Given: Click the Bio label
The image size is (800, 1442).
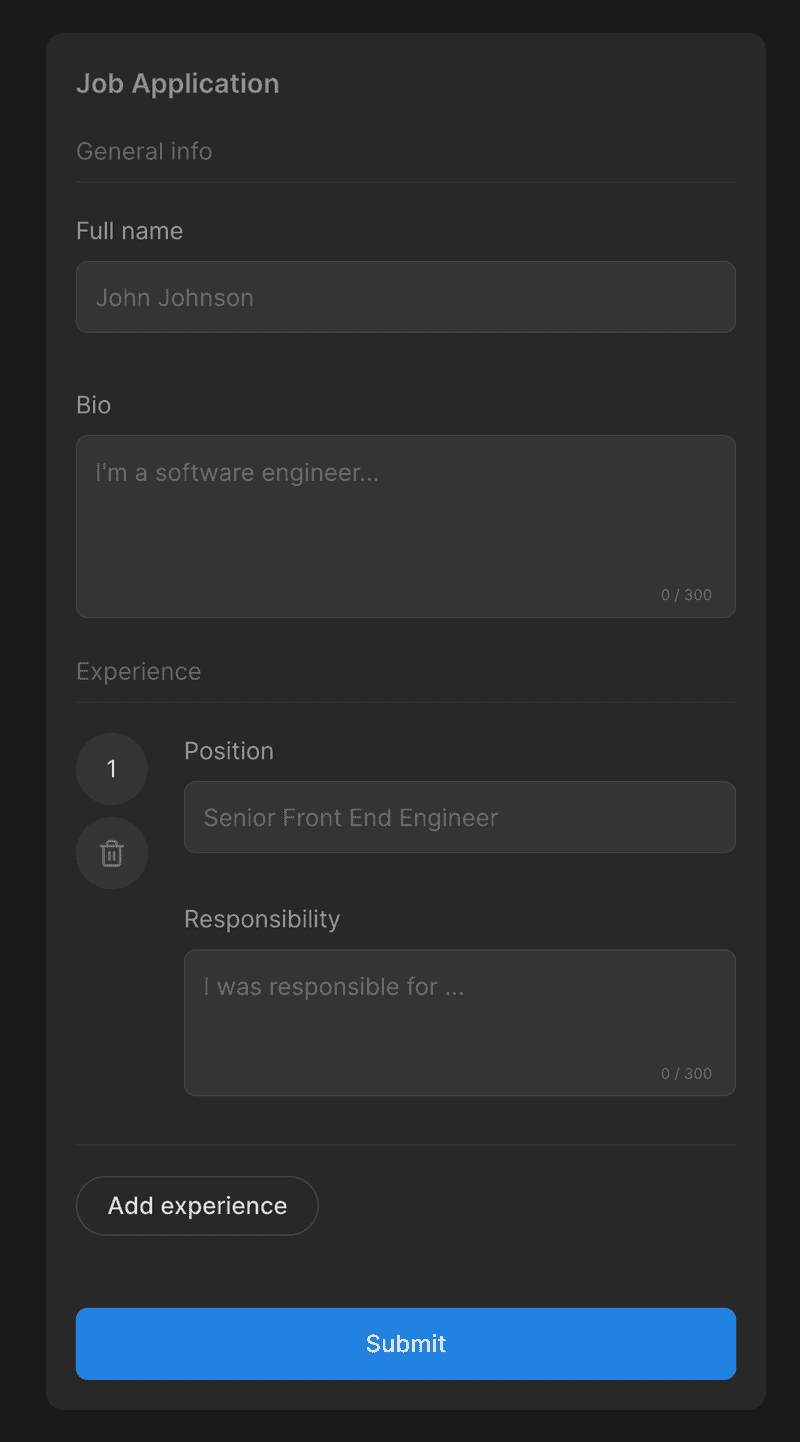Looking at the screenshot, I should coord(93,405).
